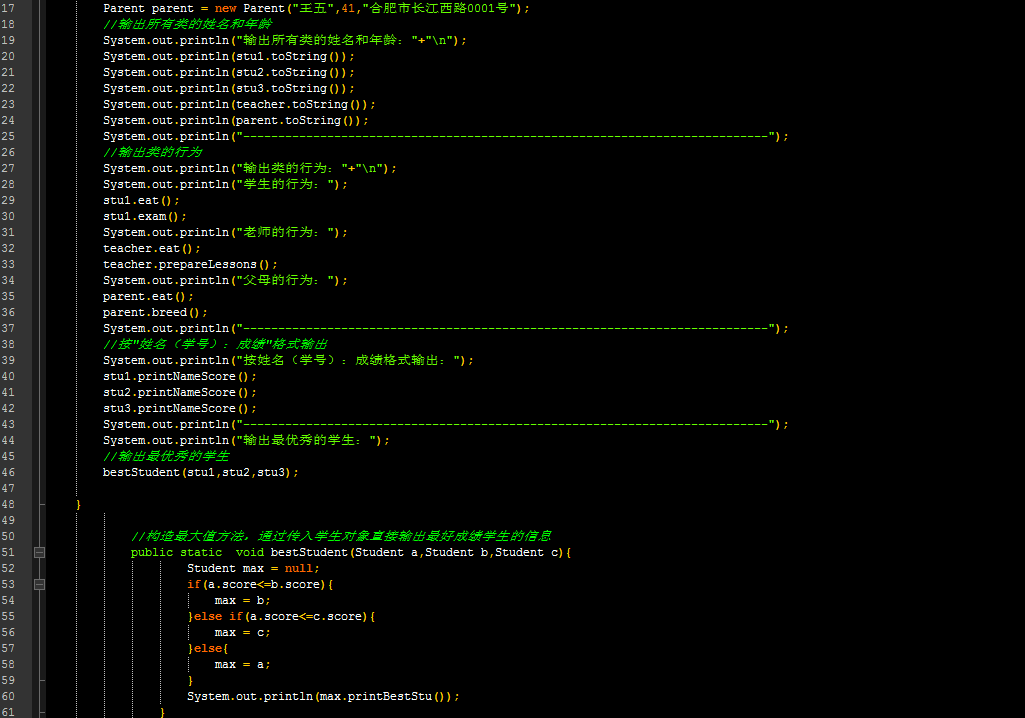Image resolution: width=1025 pixels, height=718 pixels.
Task: Click on stu1.printNameScore(); statement
Action: tap(180, 377)
